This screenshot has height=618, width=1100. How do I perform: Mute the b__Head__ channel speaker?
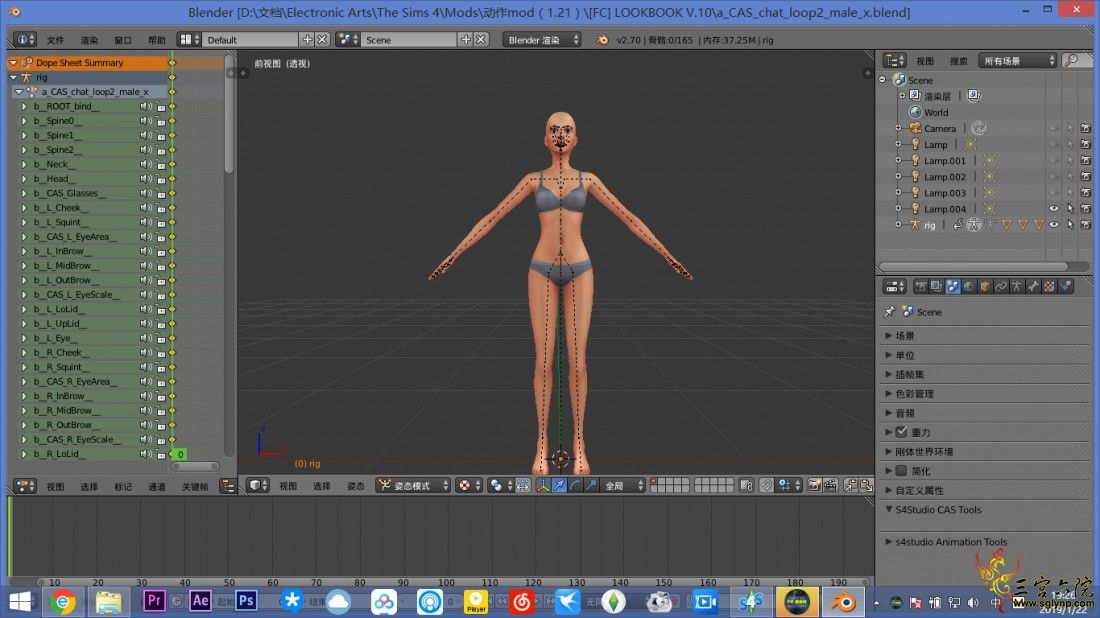click(145, 179)
